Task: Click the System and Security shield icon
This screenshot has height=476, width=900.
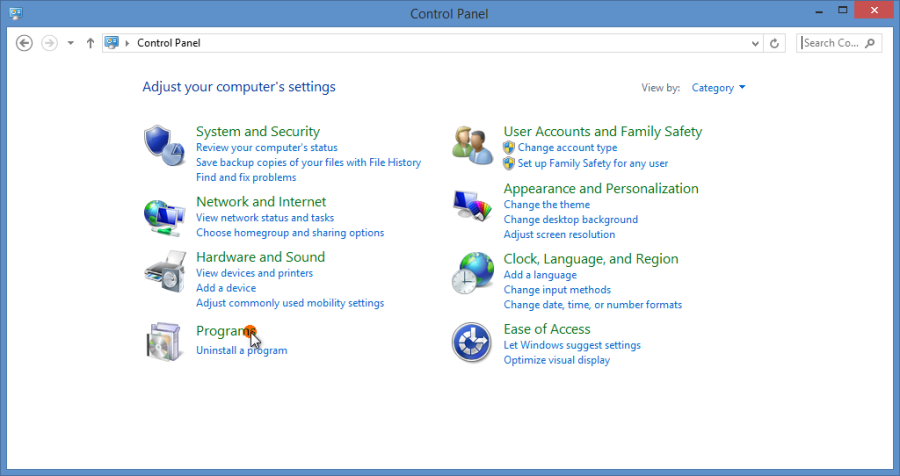Action: (163, 146)
